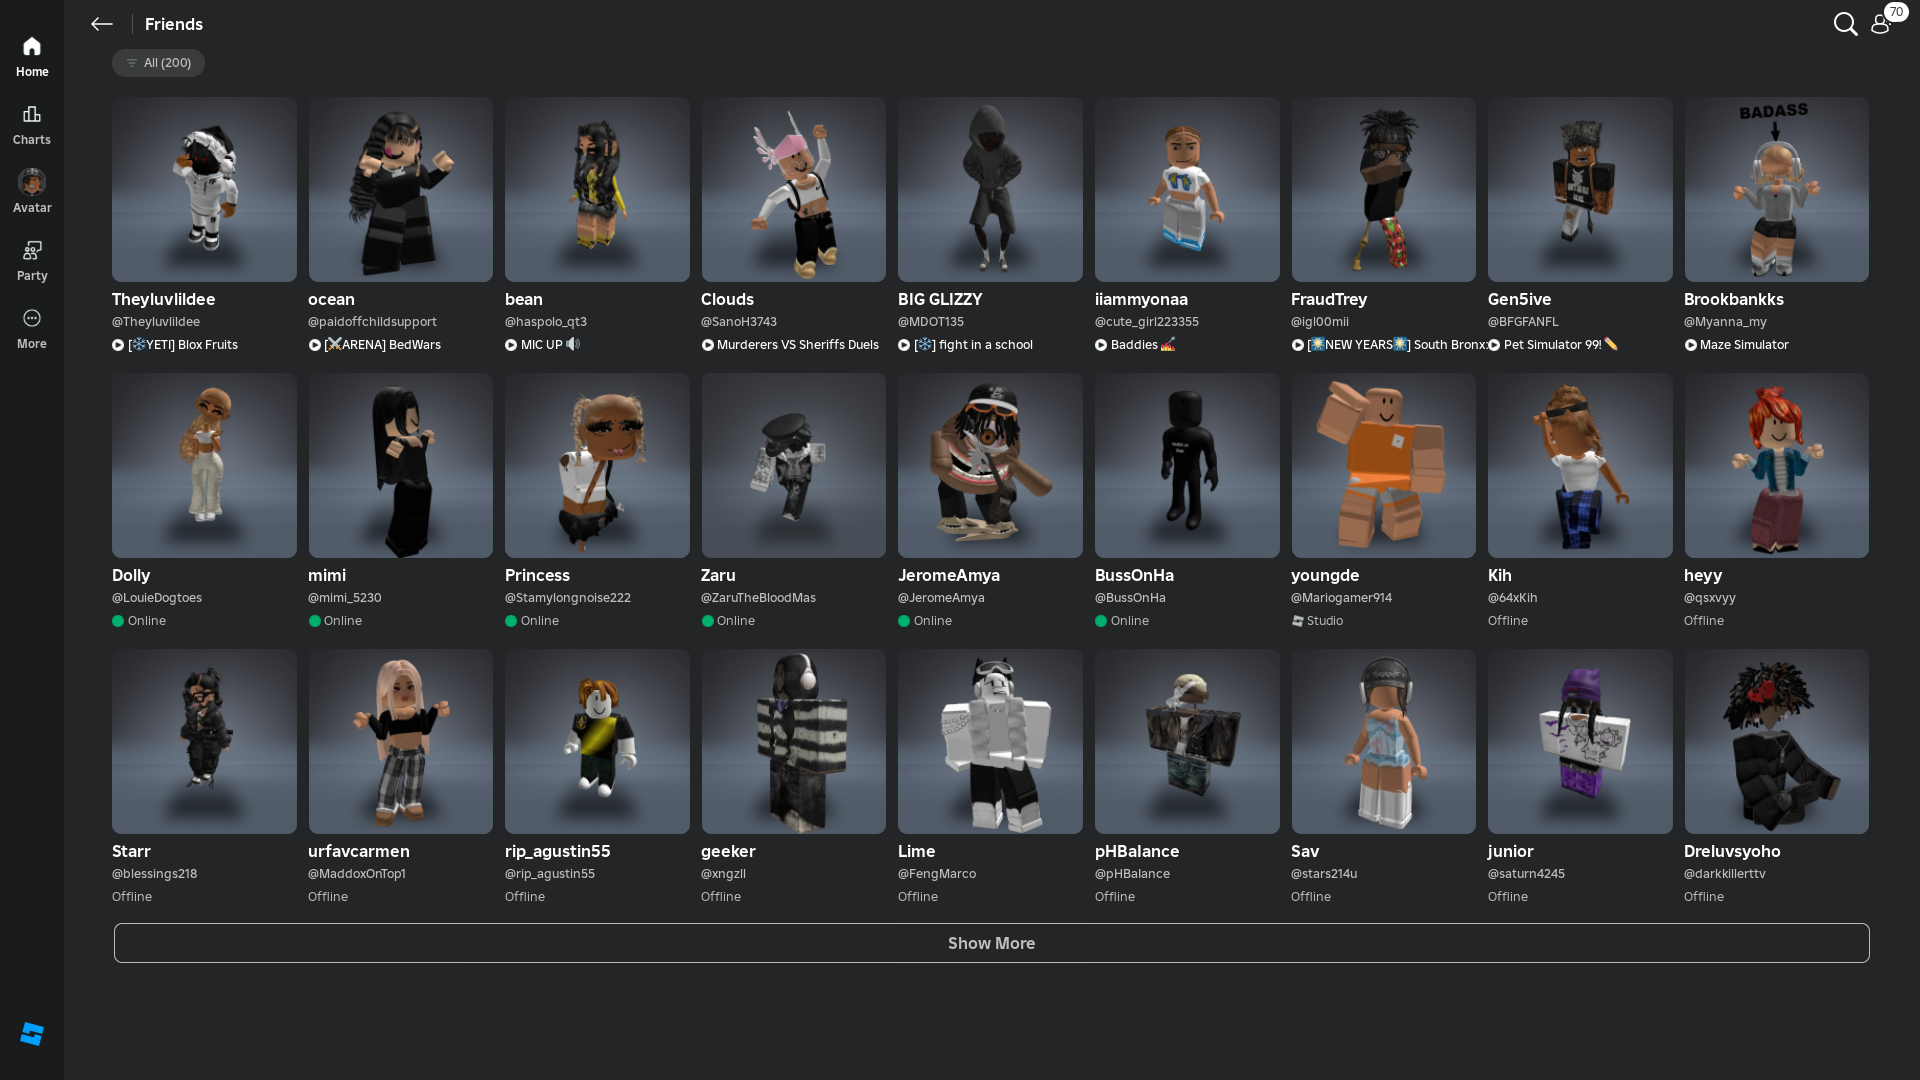Viewport: 1920px width, 1080px height.
Task: Go back using the arrow icon
Action: [101, 24]
